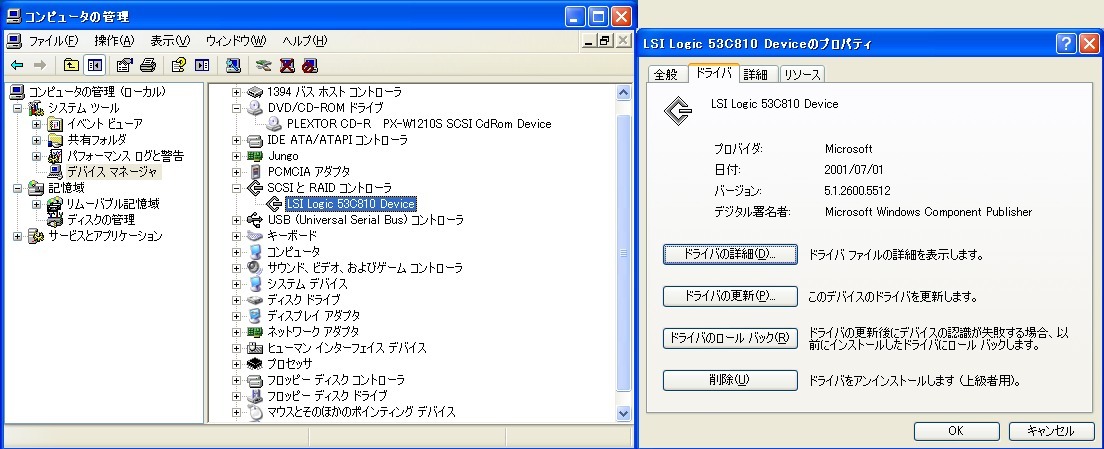1104x449 pixels.
Task: Expand the ネットワーク アダプタ category
Action: (237, 331)
